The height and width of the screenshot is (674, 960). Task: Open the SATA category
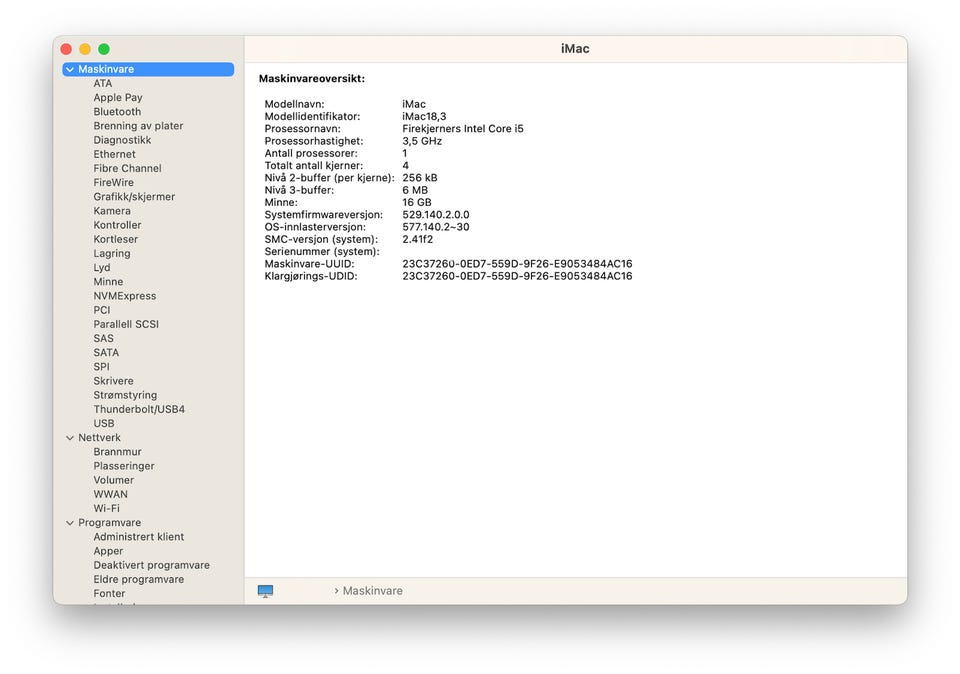point(106,353)
